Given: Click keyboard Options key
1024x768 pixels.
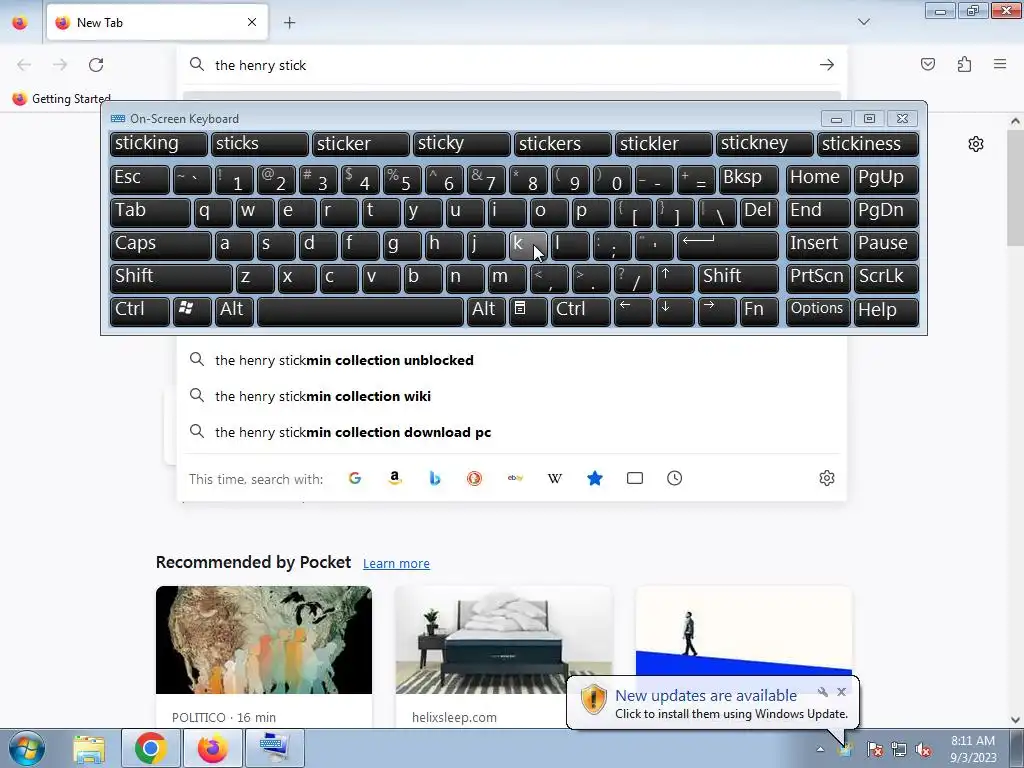Looking at the screenshot, I should (x=818, y=312).
